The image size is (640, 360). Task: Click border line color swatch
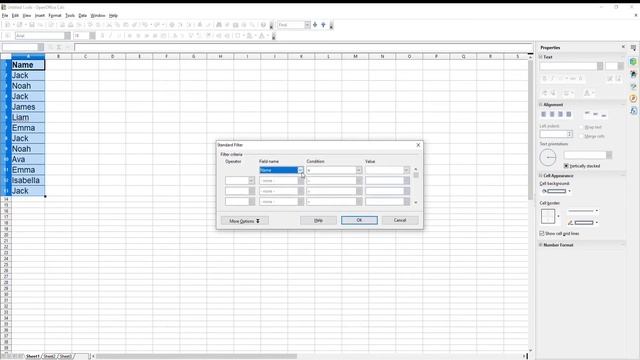[x=584, y=222]
